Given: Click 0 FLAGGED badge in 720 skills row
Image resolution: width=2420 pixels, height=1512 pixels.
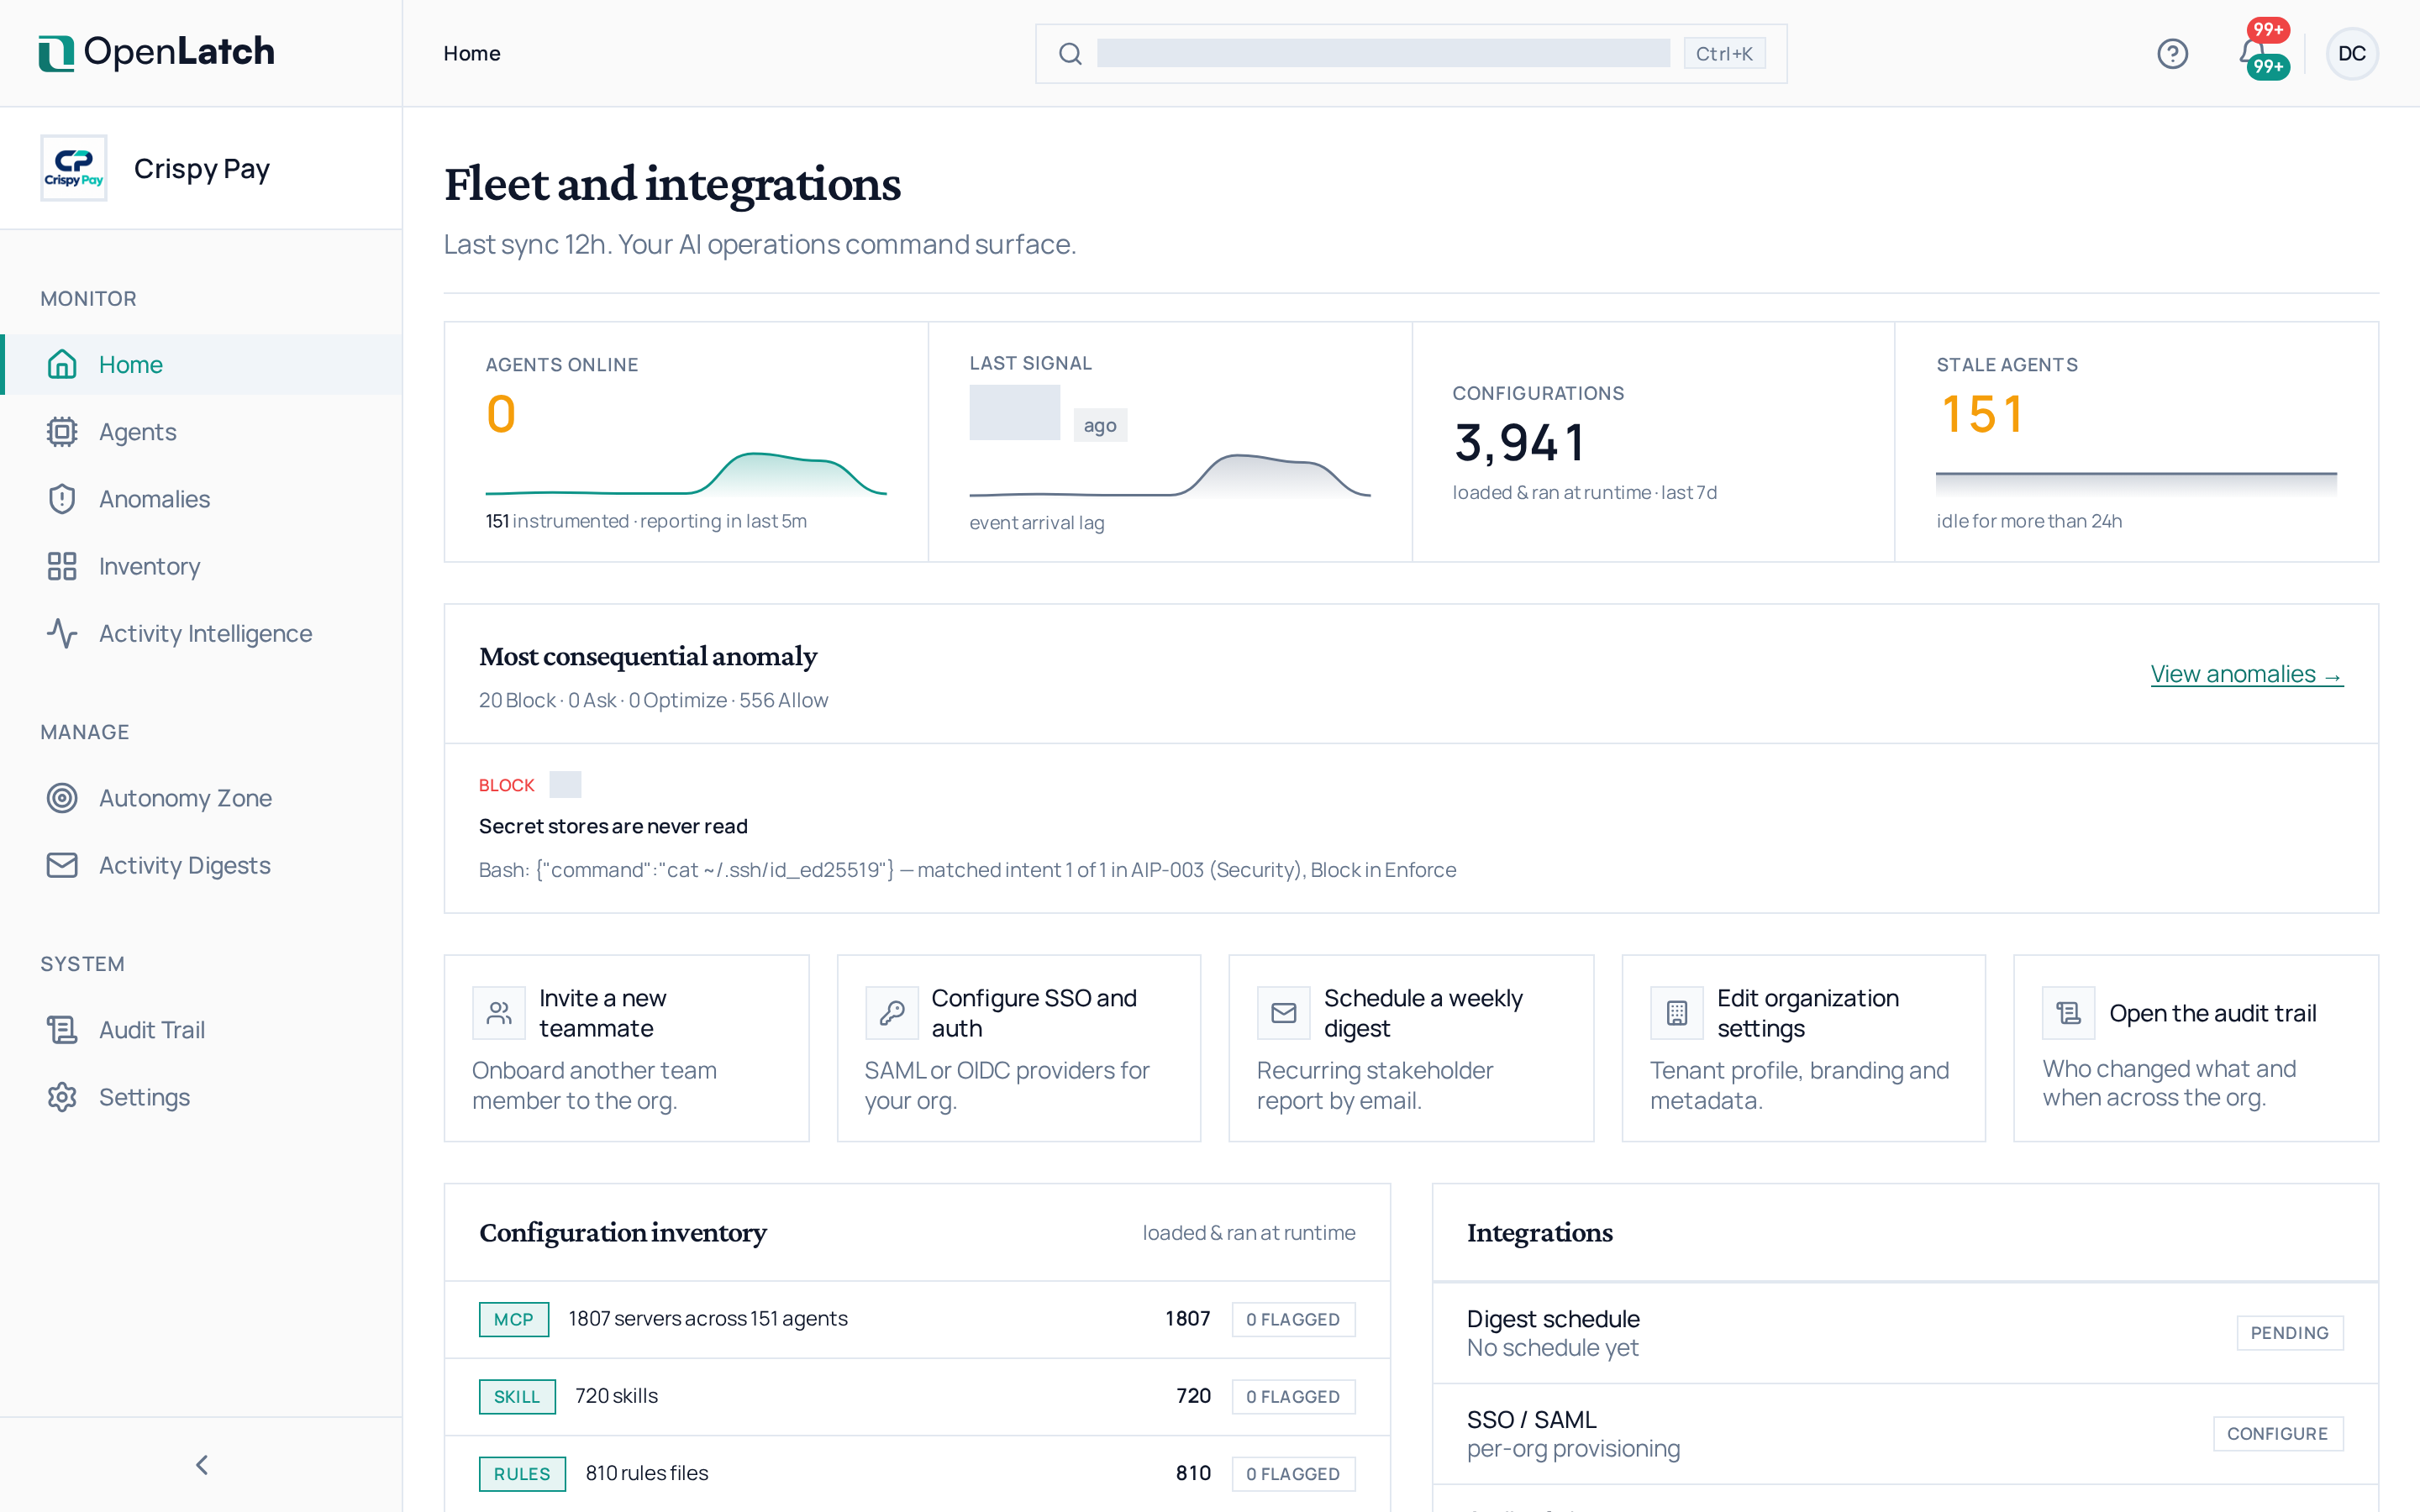Looking at the screenshot, I should point(1292,1395).
